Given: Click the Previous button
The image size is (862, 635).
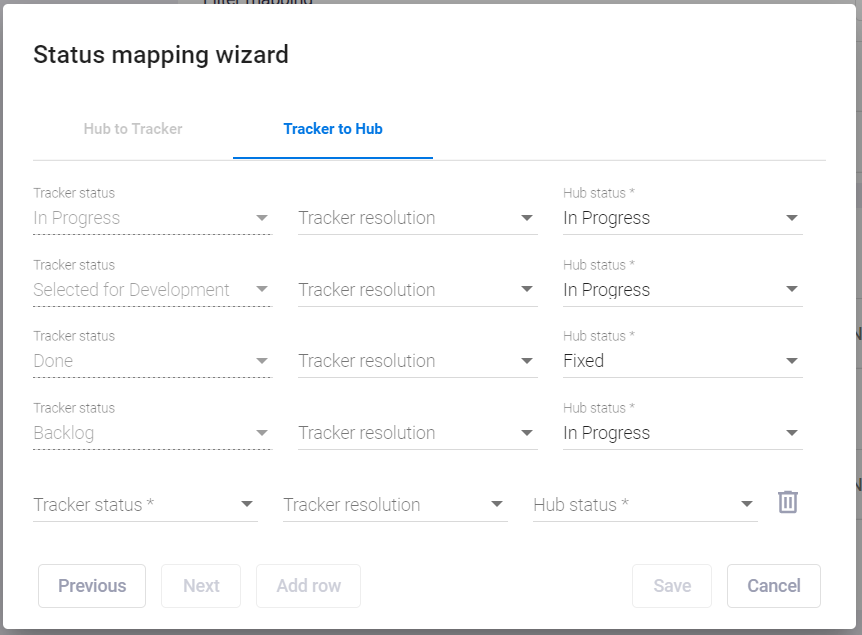Looking at the screenshot, I should coord(92,586).
